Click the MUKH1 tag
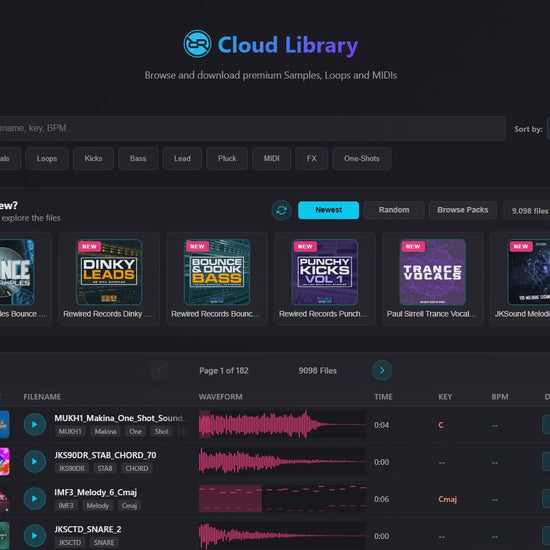 pos(70,431)
